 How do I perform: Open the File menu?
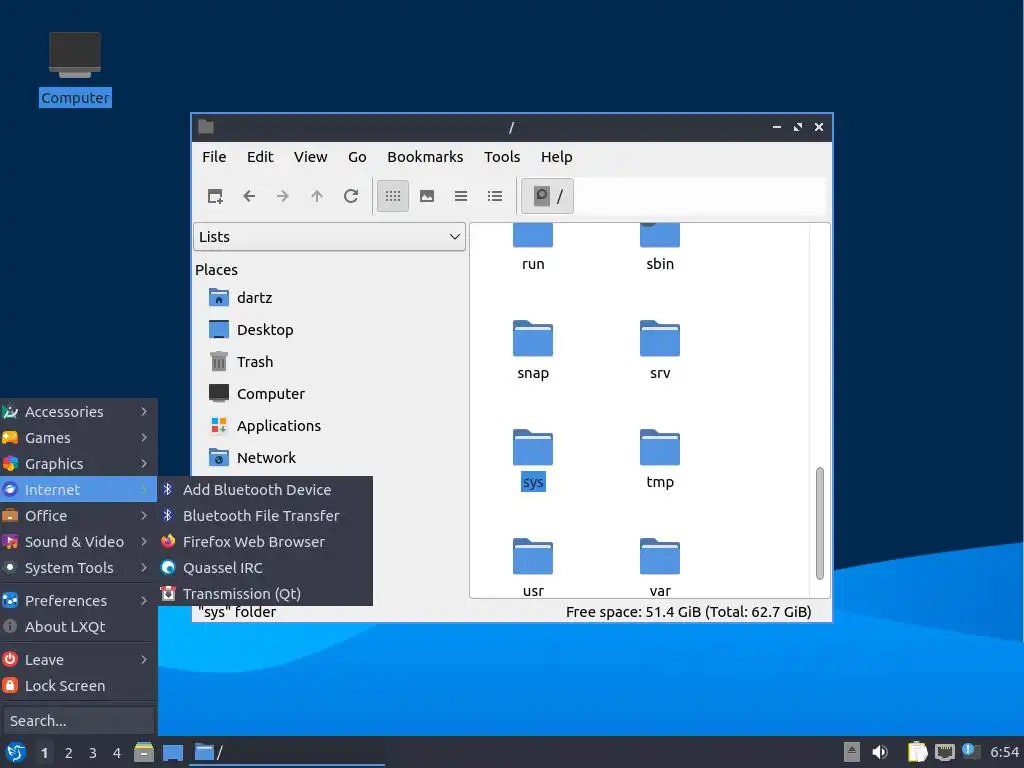(x=214, y=157)
